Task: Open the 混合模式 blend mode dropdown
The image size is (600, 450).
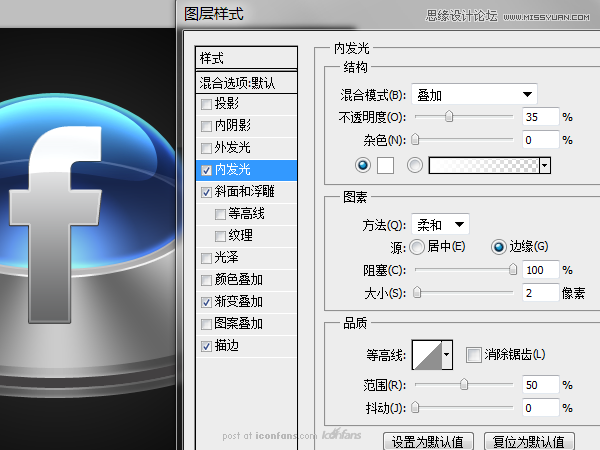Action: [x=474, y=94]
